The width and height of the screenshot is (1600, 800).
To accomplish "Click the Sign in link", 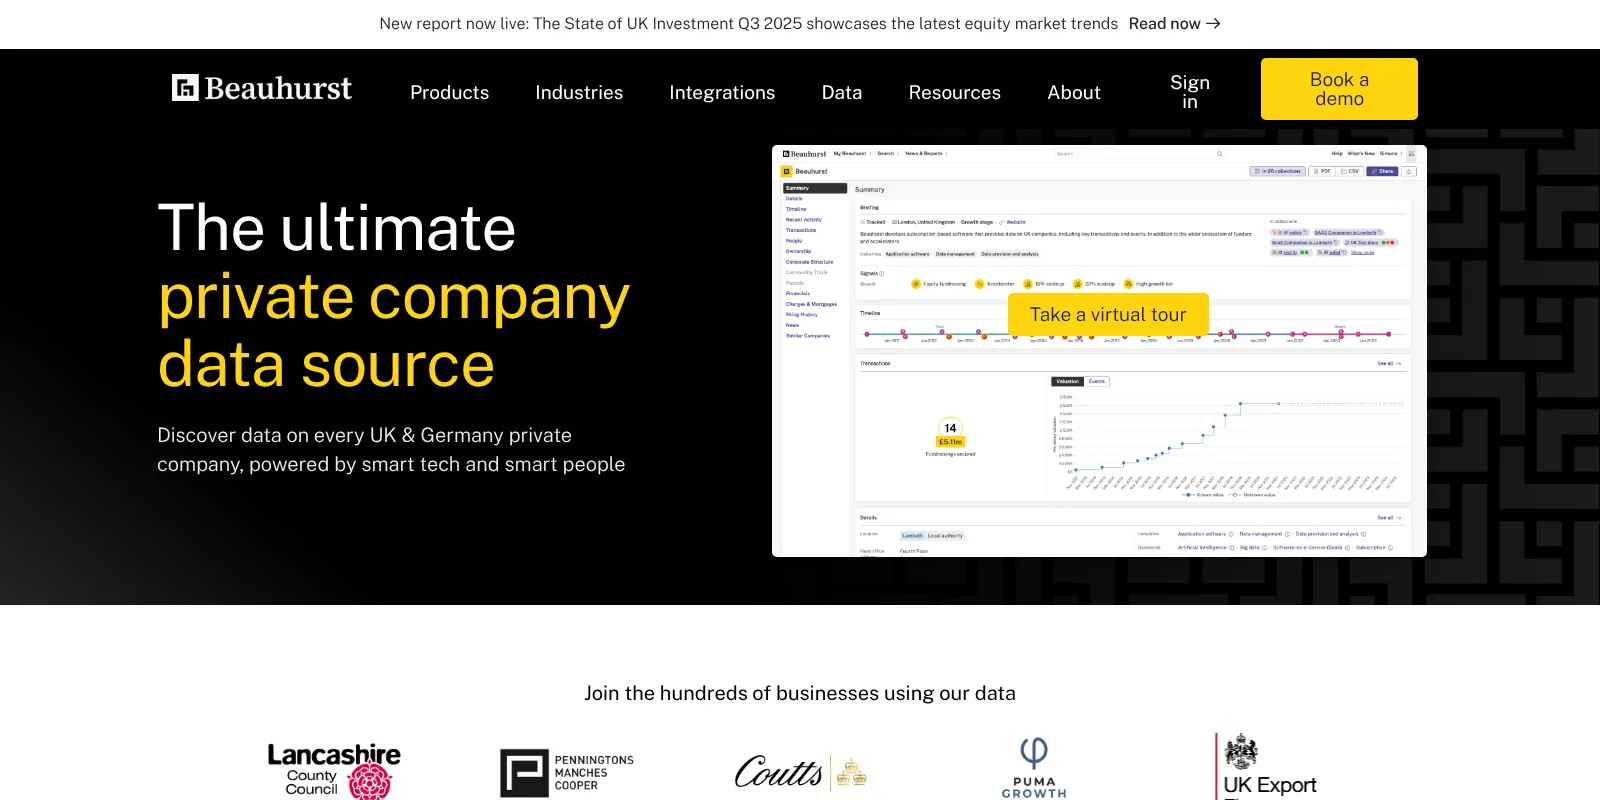I will coord(1190,92).
